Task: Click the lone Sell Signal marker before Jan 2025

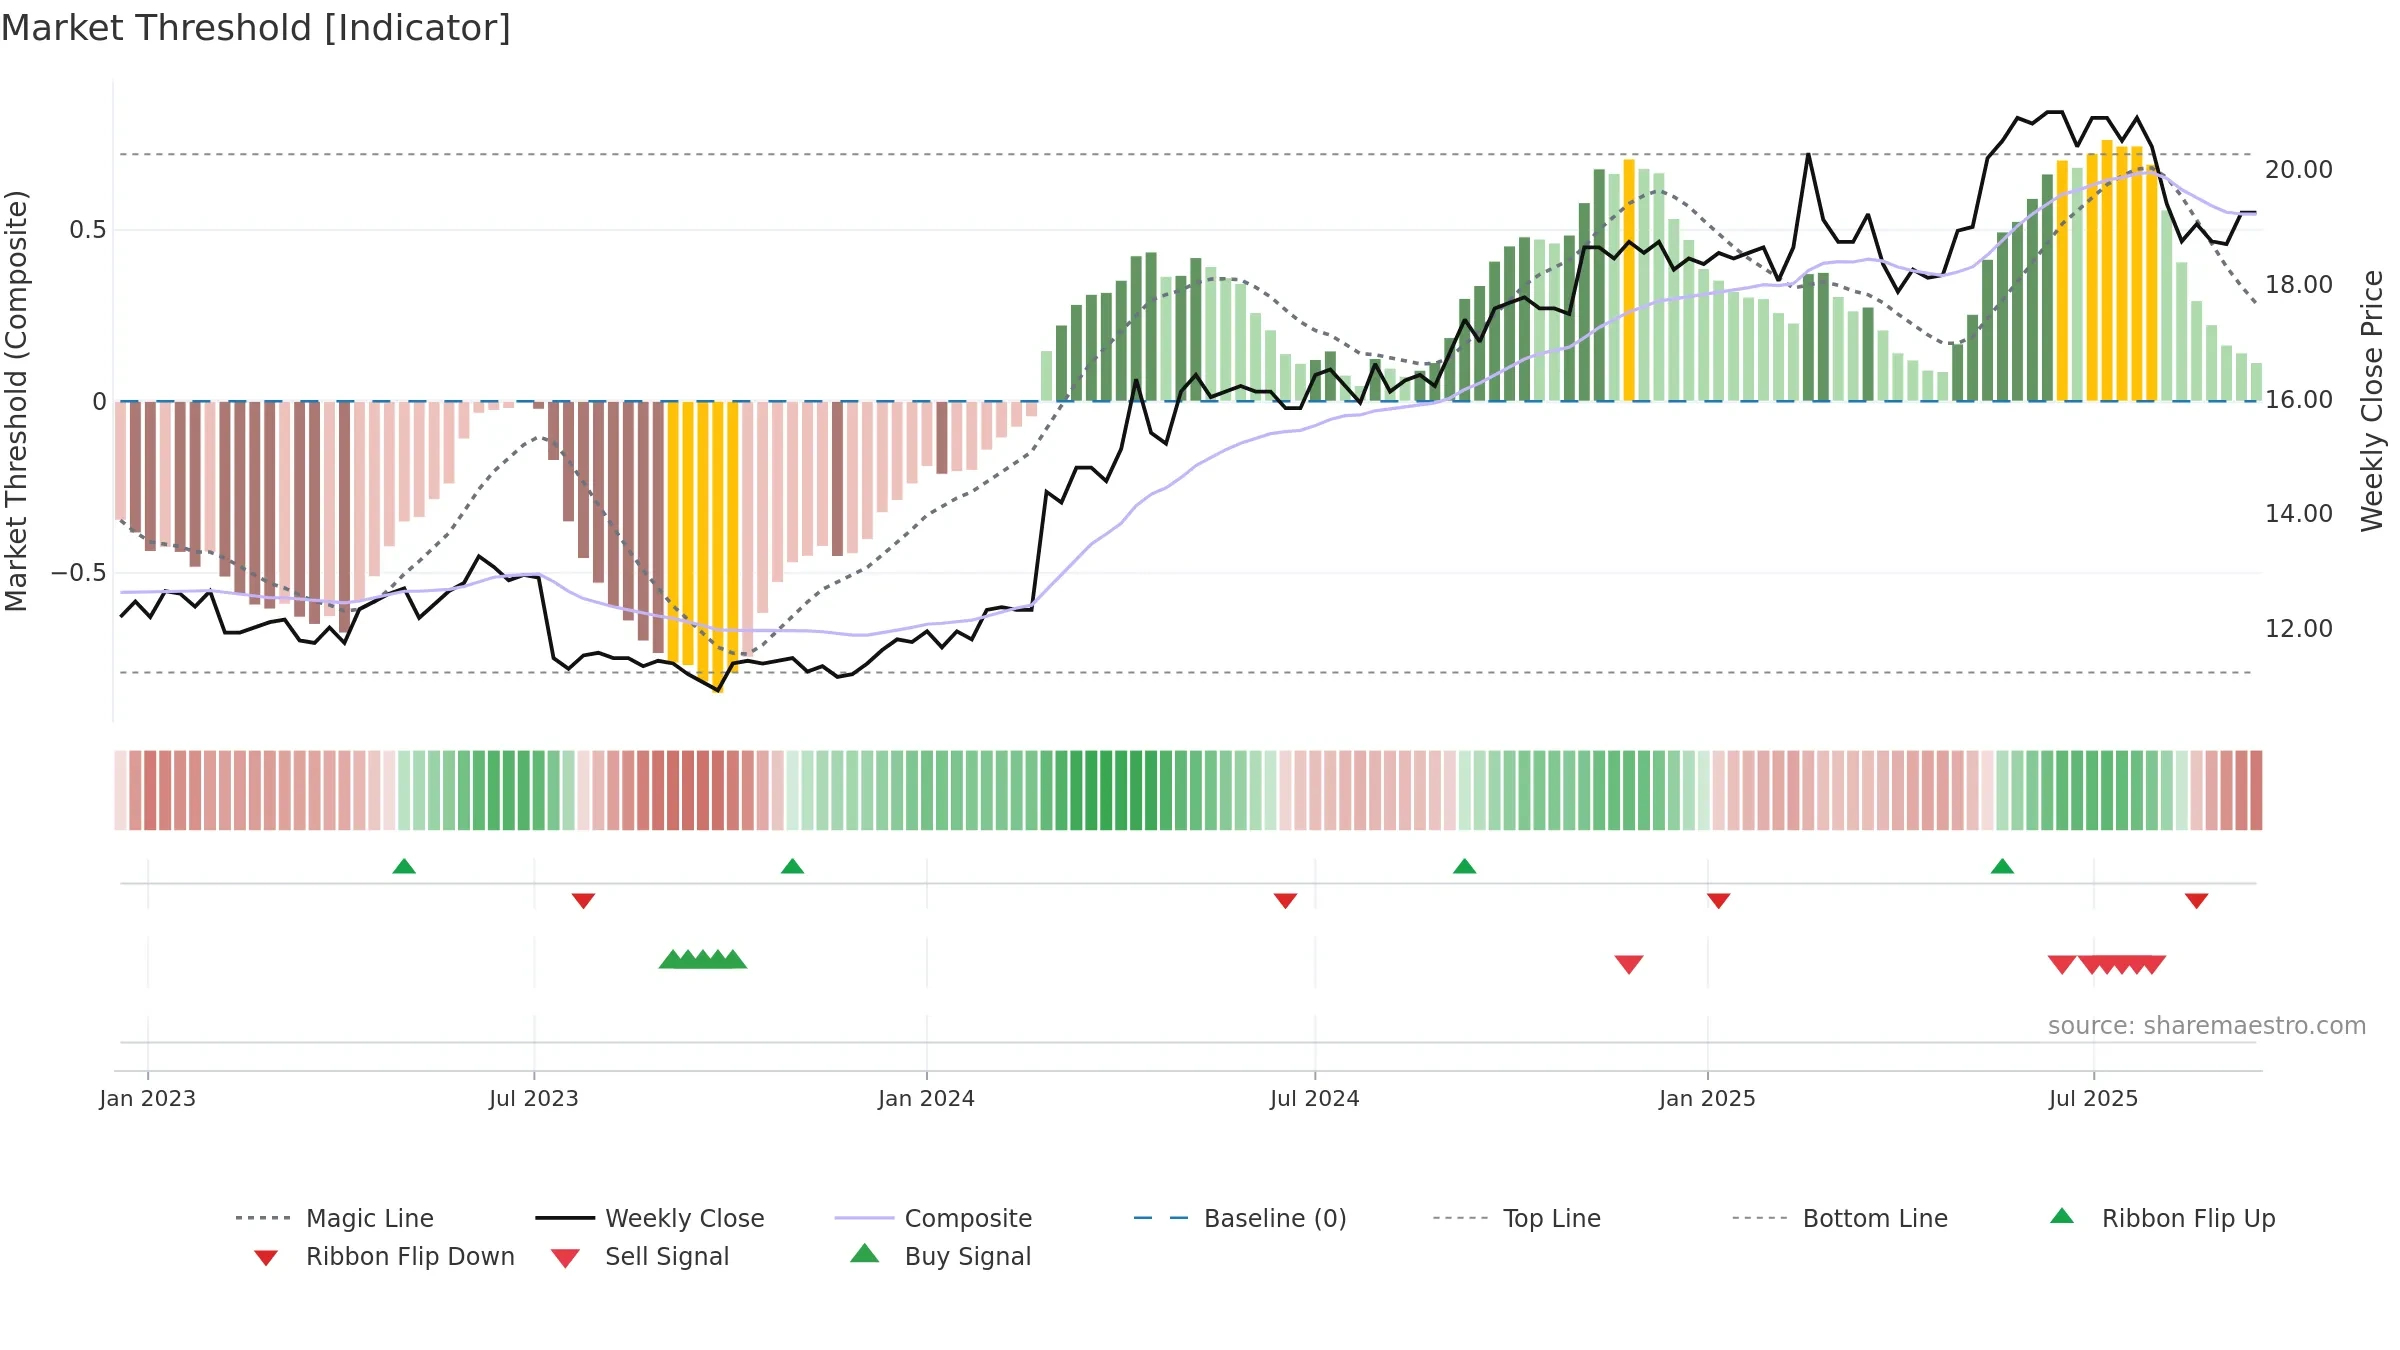Action: click(1629, 964)
